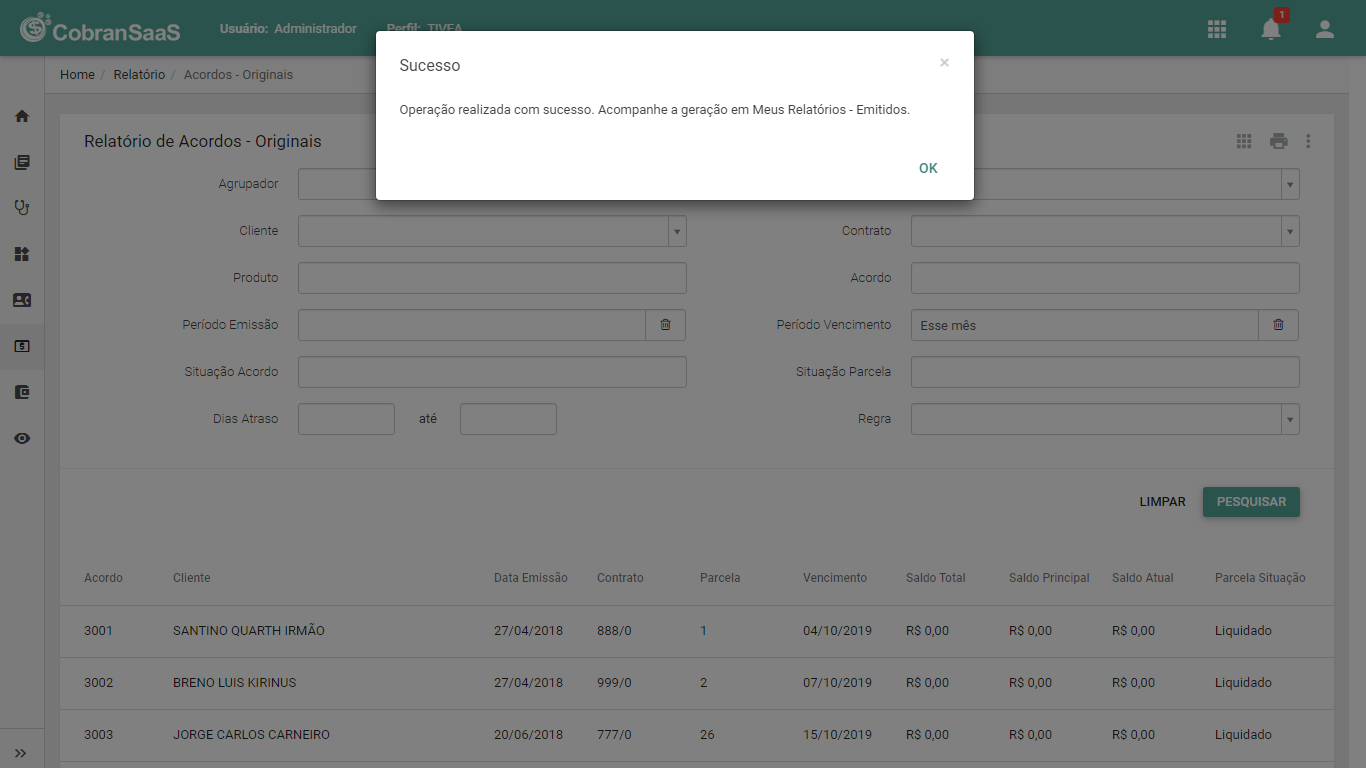Click the CobranSaaS logo
Viewport: 1366px width, 768px height.
point(100,29)
